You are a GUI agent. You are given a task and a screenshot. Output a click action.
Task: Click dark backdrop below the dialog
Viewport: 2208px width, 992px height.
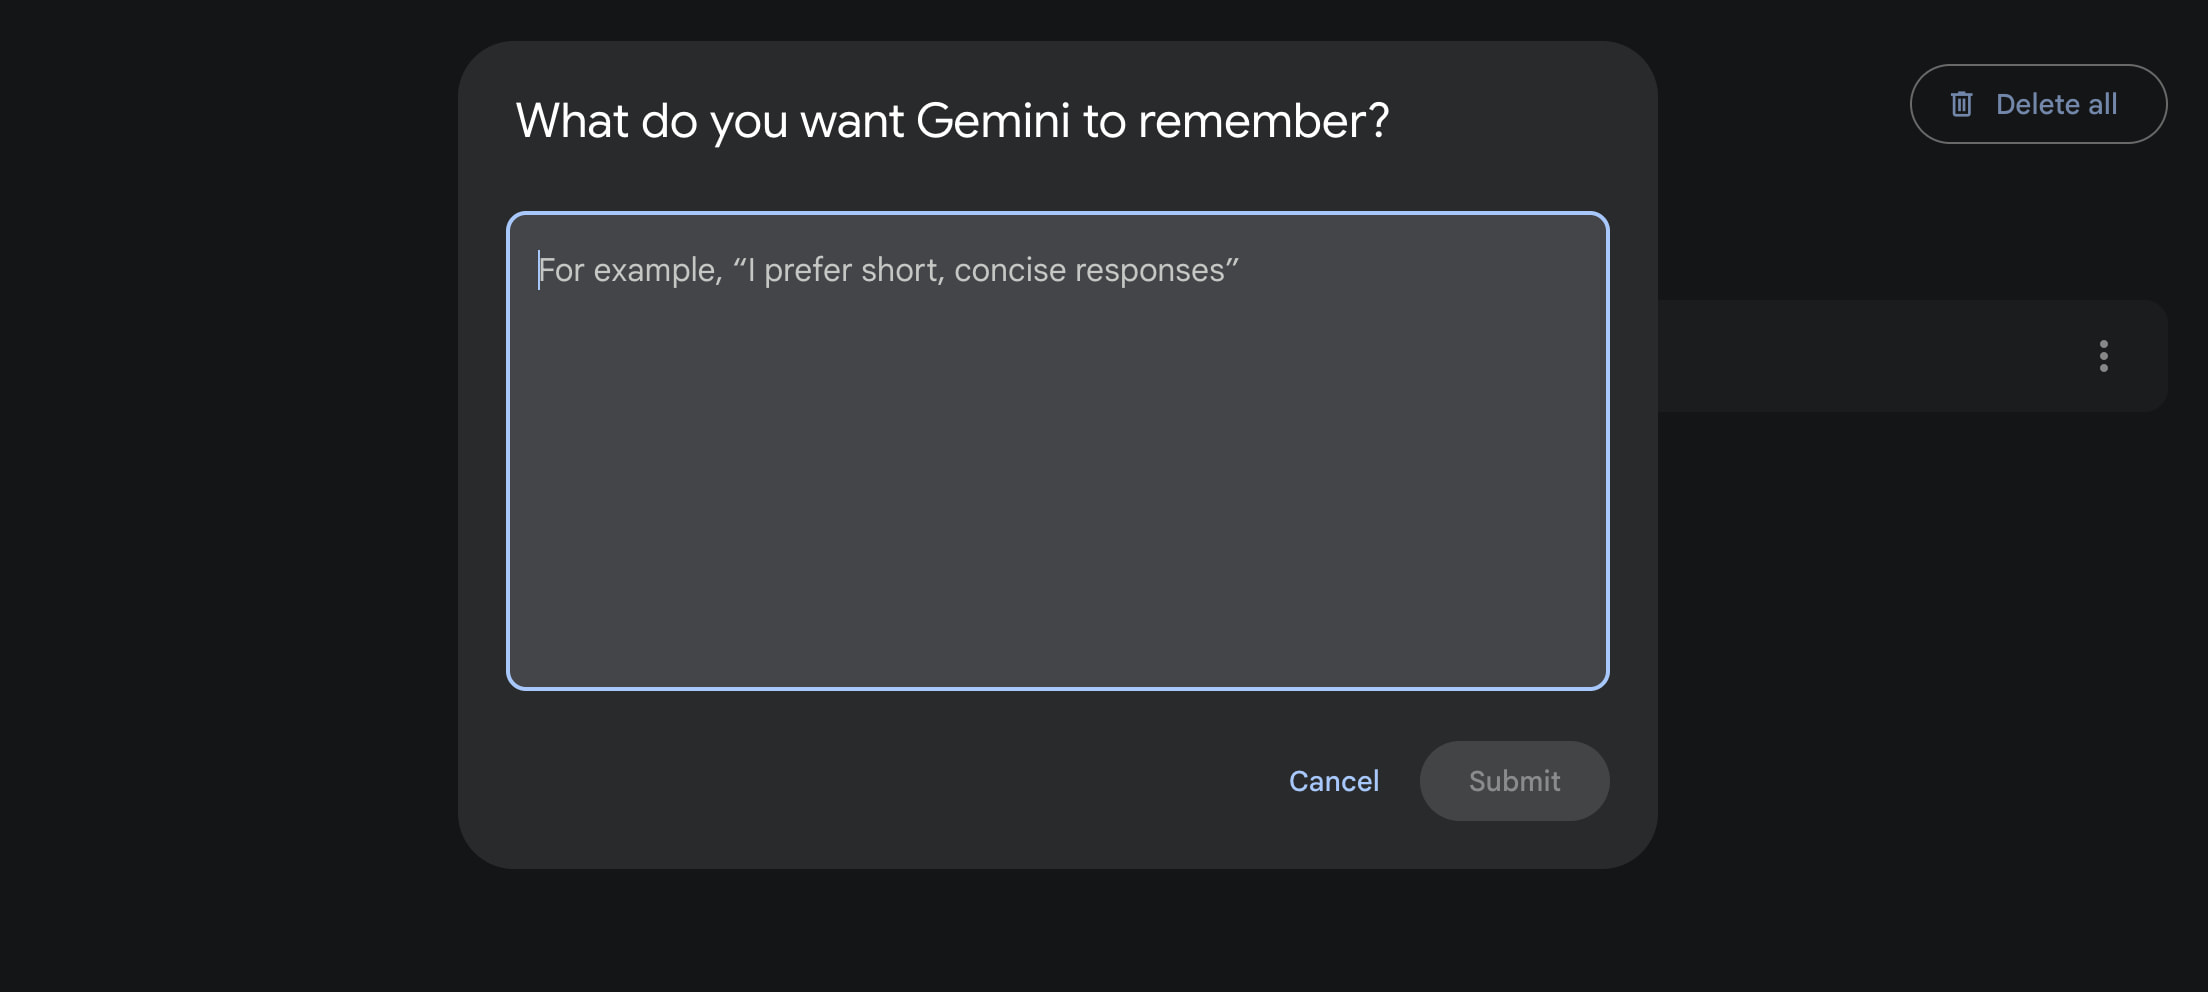click(1057, 935)
